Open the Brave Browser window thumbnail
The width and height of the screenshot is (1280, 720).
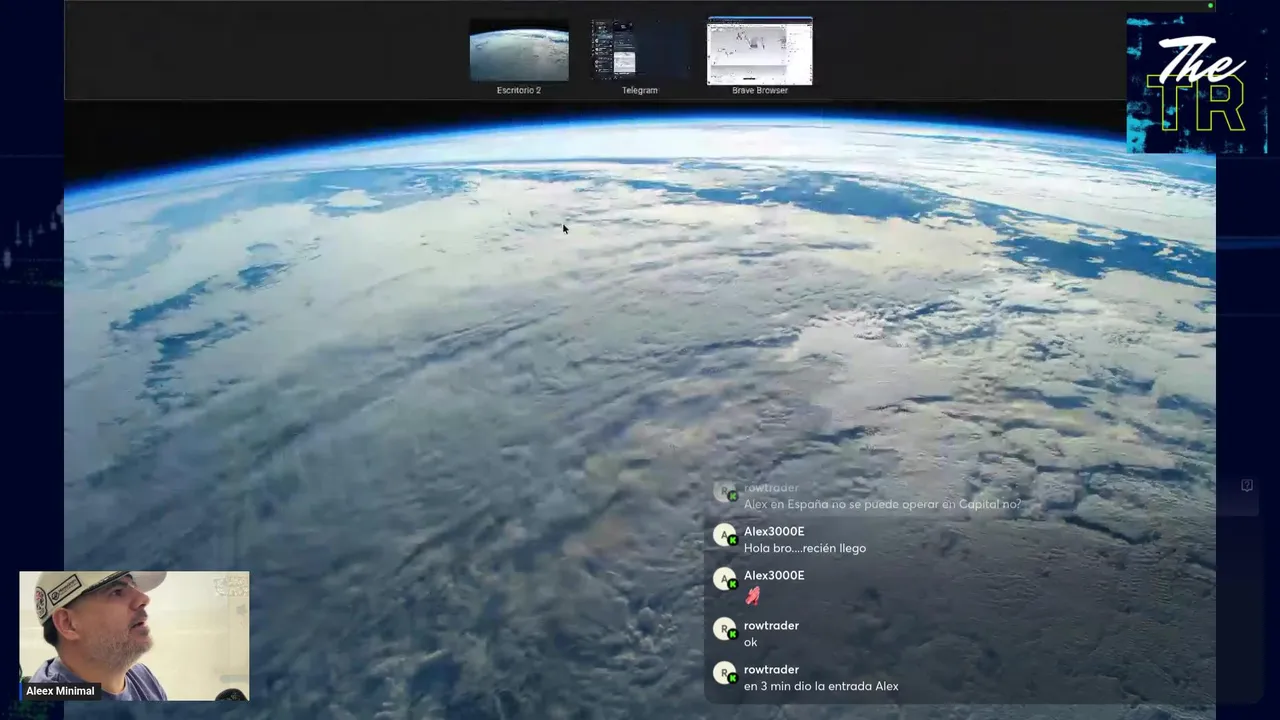pos(760,51)
